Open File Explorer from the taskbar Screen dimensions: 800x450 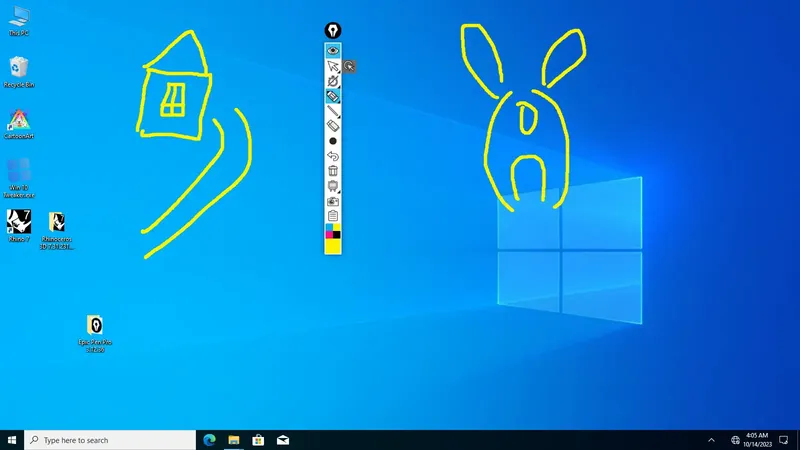pyautogui.click(x=234, y=440)
